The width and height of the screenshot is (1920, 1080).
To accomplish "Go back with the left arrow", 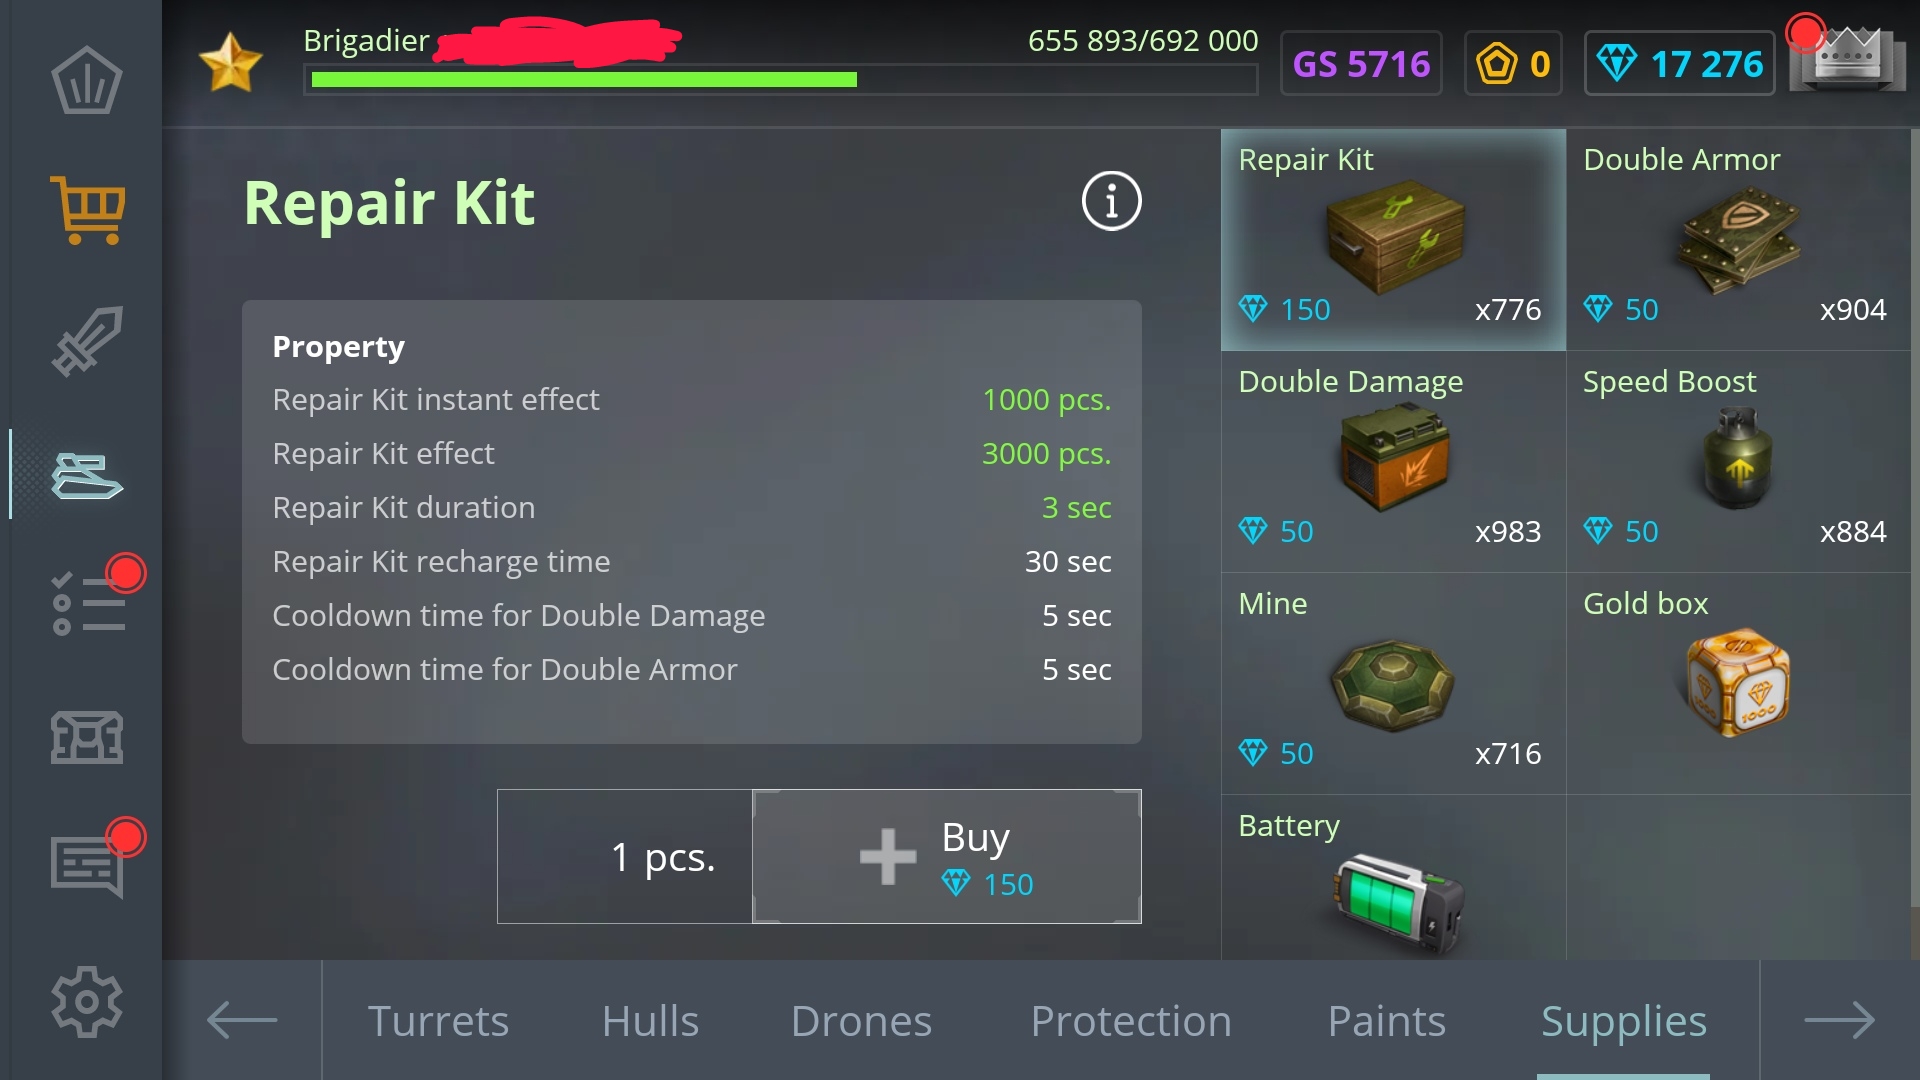I will point(242,1021).
